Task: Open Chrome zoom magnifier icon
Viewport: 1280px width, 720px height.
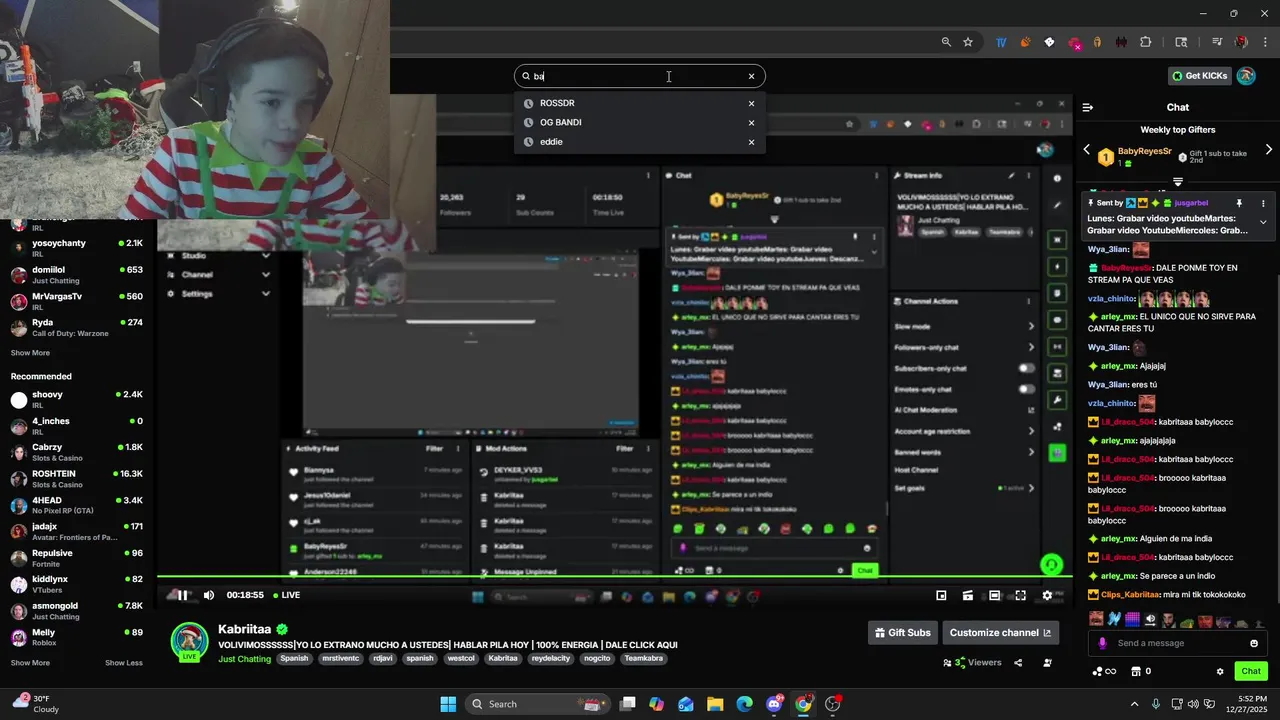Action: pos(946,42)
